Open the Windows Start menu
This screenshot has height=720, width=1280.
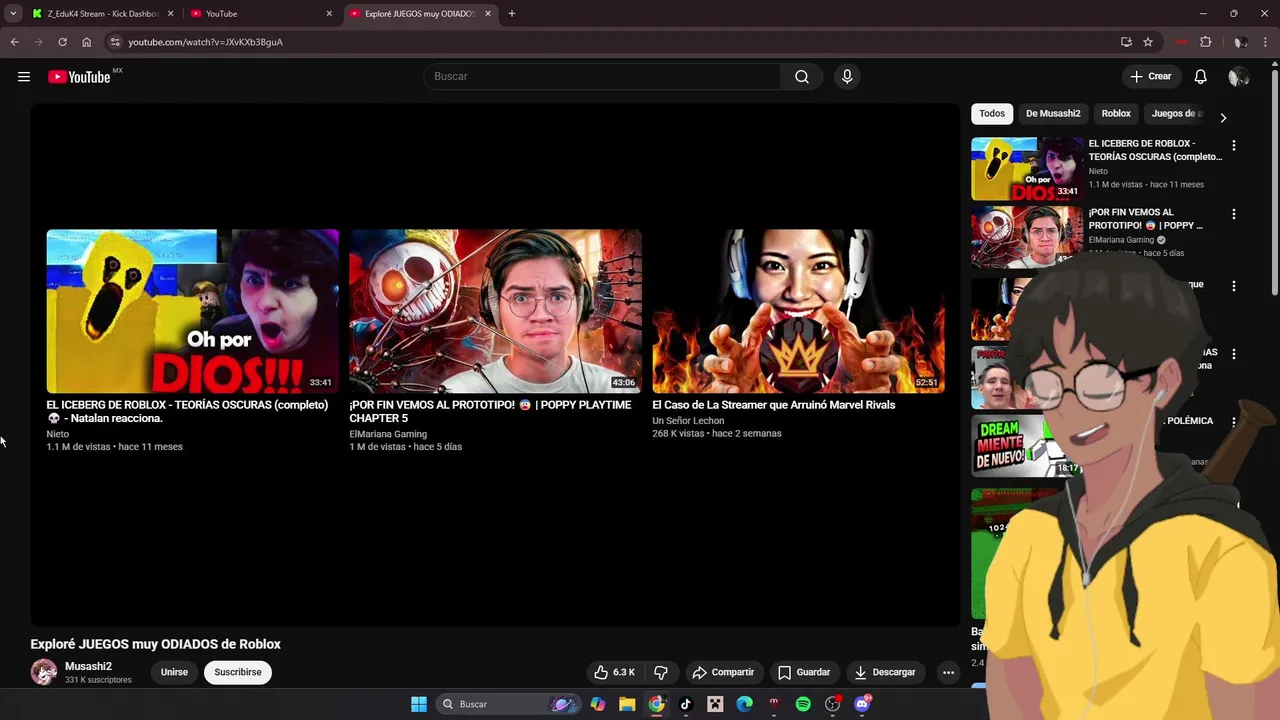419,704
